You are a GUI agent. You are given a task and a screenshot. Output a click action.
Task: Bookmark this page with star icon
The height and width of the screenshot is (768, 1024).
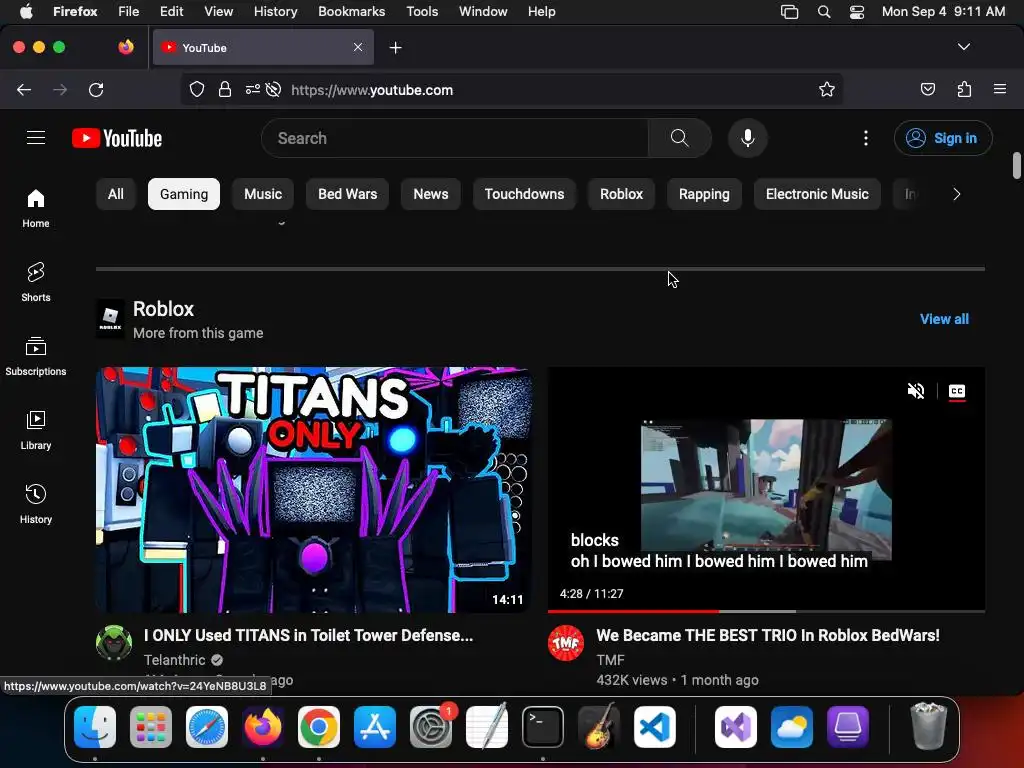(827, 89)
